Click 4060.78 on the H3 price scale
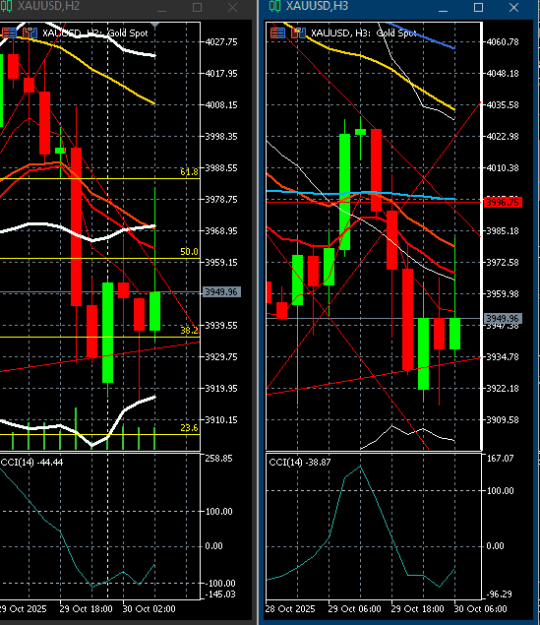540x625 pixels. pos(503,42)
